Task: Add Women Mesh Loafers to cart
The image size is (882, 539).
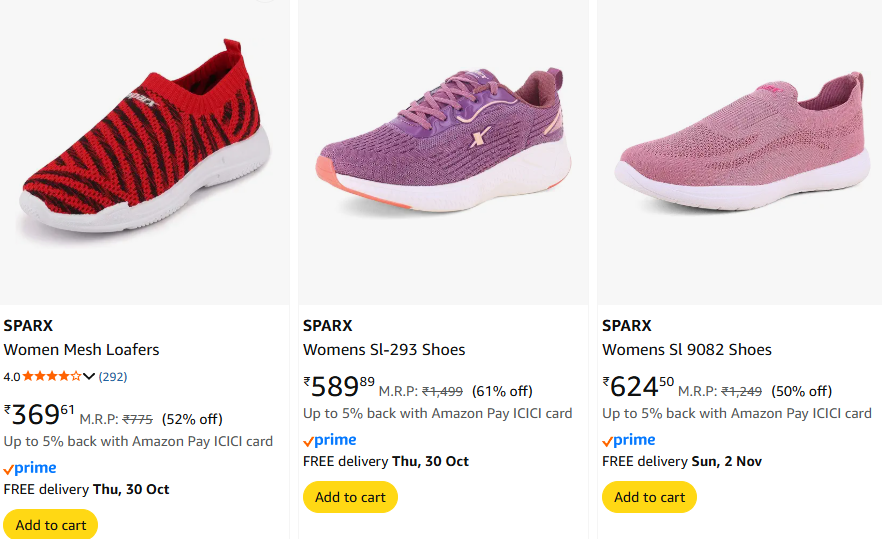Action: click(x=51, y=524)
